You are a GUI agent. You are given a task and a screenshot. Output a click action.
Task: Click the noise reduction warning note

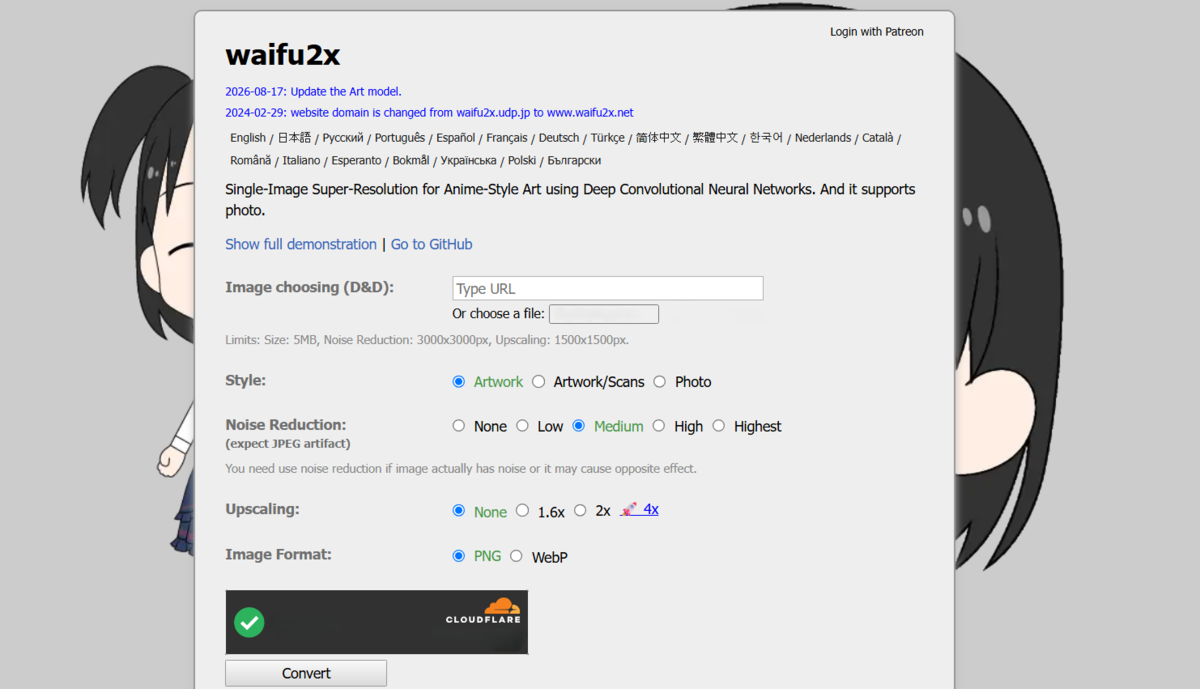point(461,468)
